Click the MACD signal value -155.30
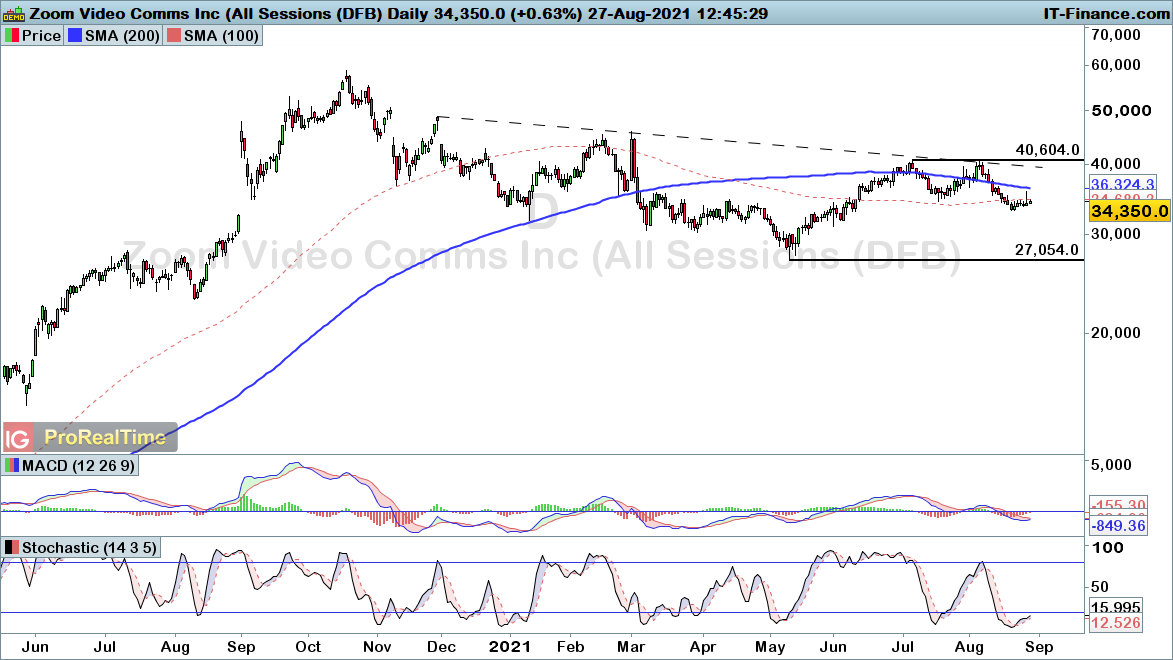Image resolution: width=1173 pixels, height=660 pixels. (1118, 505)
